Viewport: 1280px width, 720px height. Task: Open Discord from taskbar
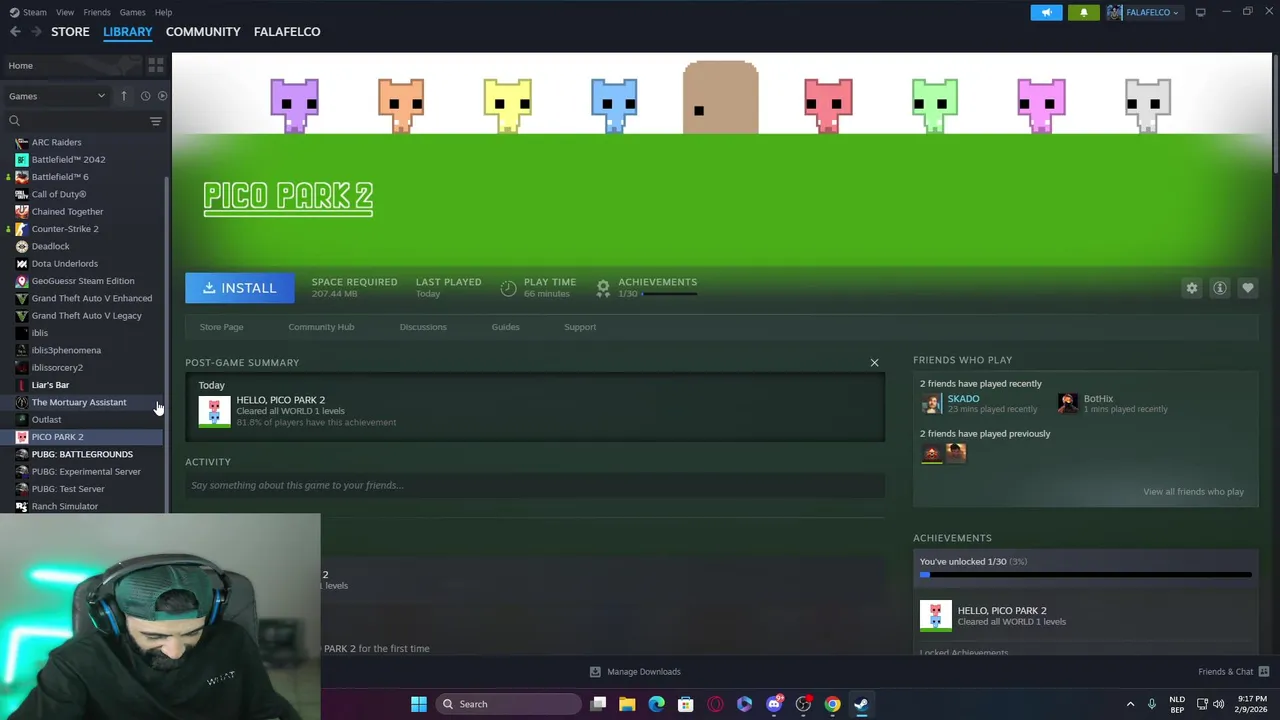[774, 704]
